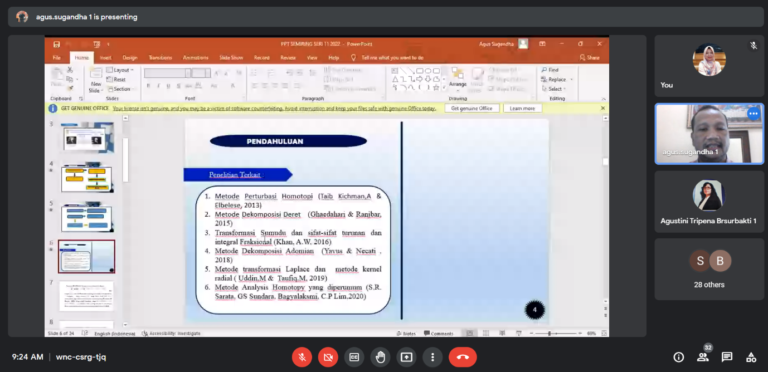Click the Cut scissors icon

click(x=70, y=70)
